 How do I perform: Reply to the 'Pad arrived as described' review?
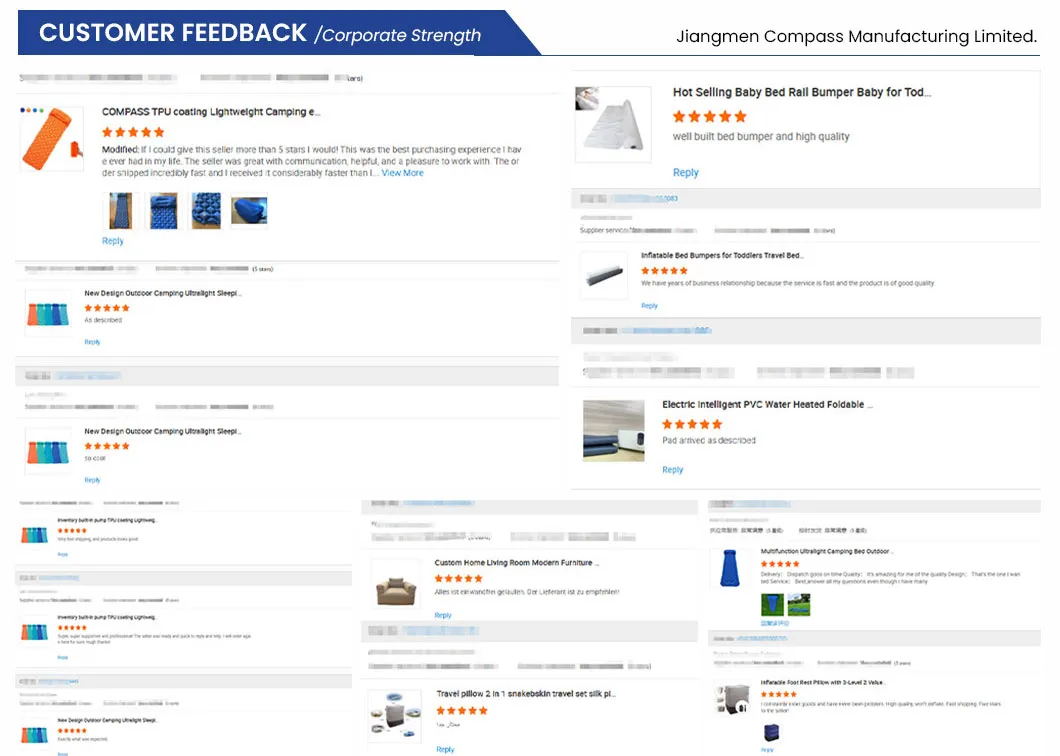pyautogui.click(x=672, y=470)
